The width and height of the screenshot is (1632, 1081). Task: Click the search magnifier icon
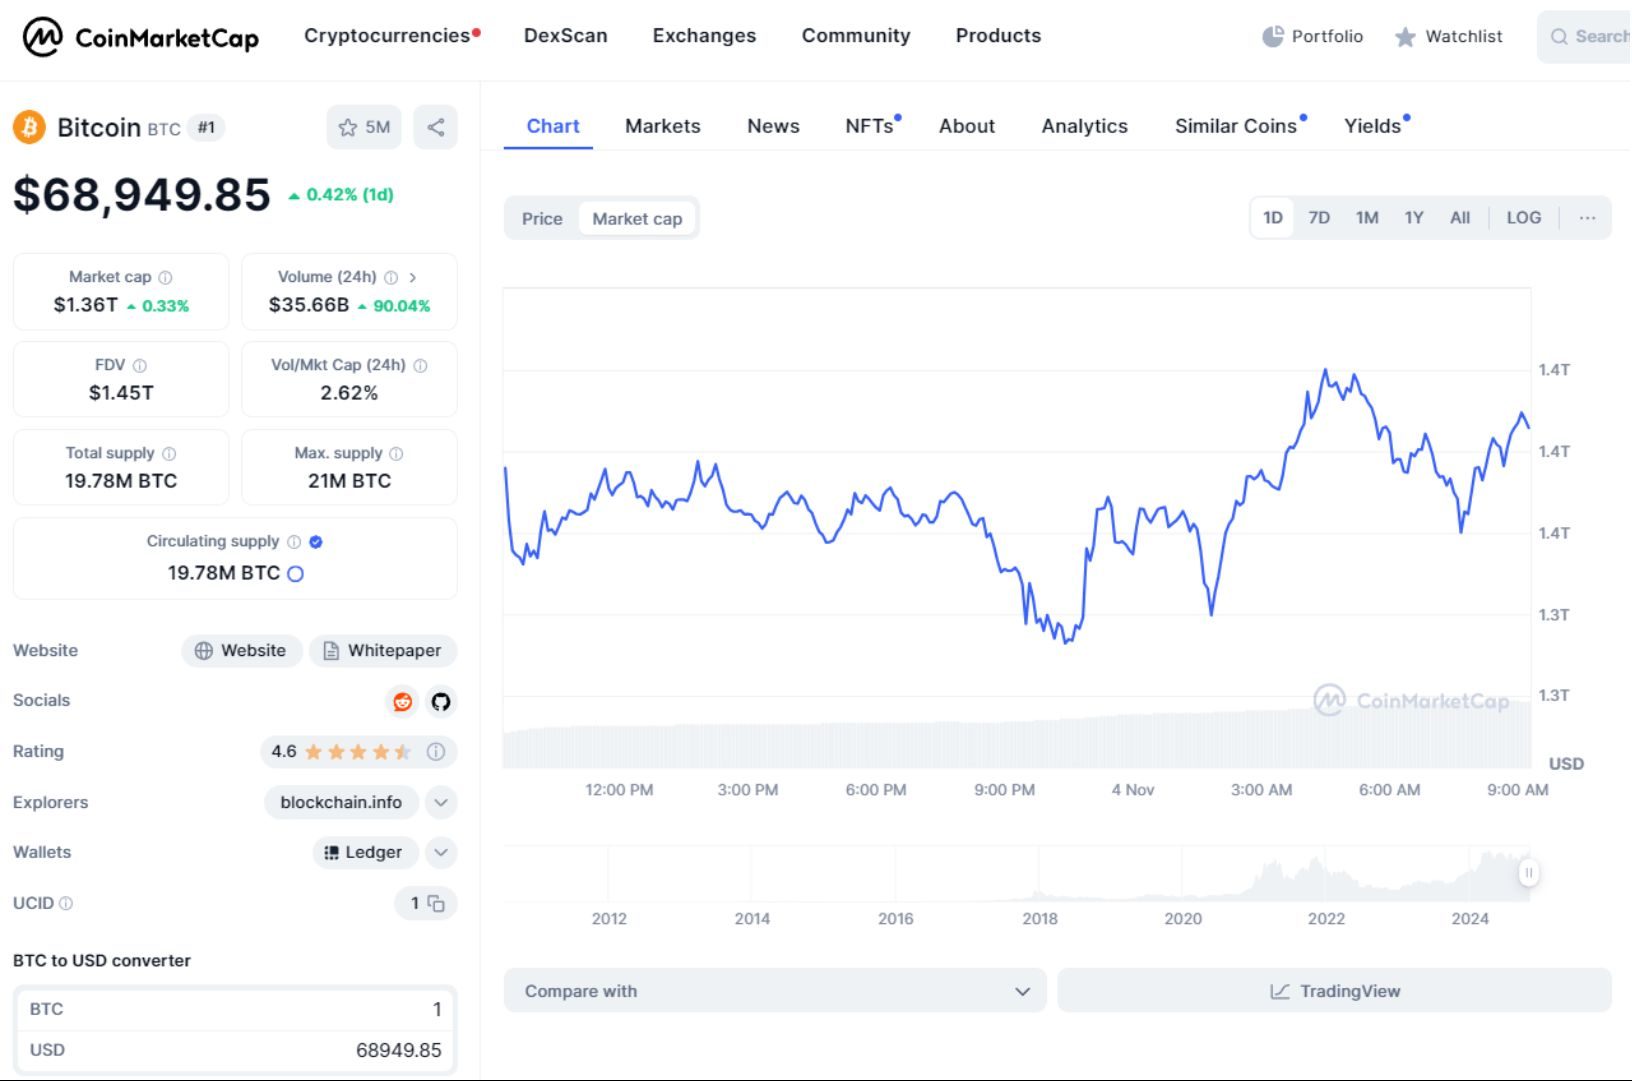pyautogui.click(x=1559, y=37)
